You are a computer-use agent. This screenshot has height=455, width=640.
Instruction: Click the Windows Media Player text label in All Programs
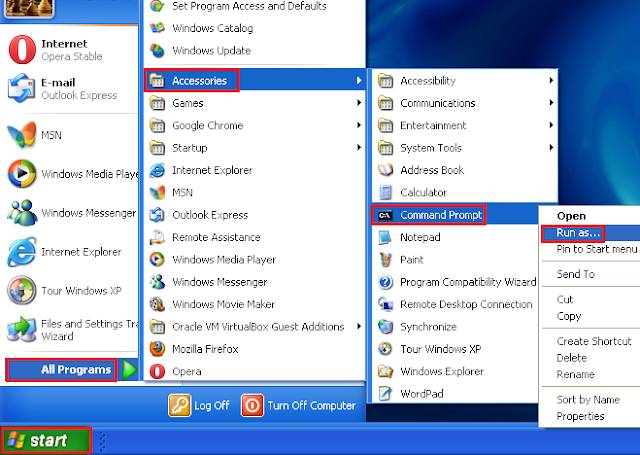click(224, 260)
